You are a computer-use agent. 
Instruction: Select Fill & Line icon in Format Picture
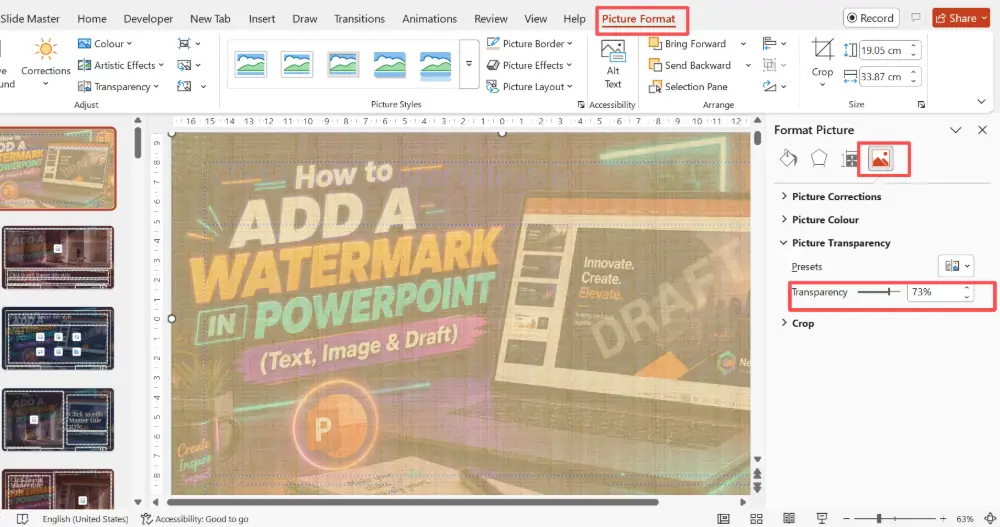click(788, 158)
